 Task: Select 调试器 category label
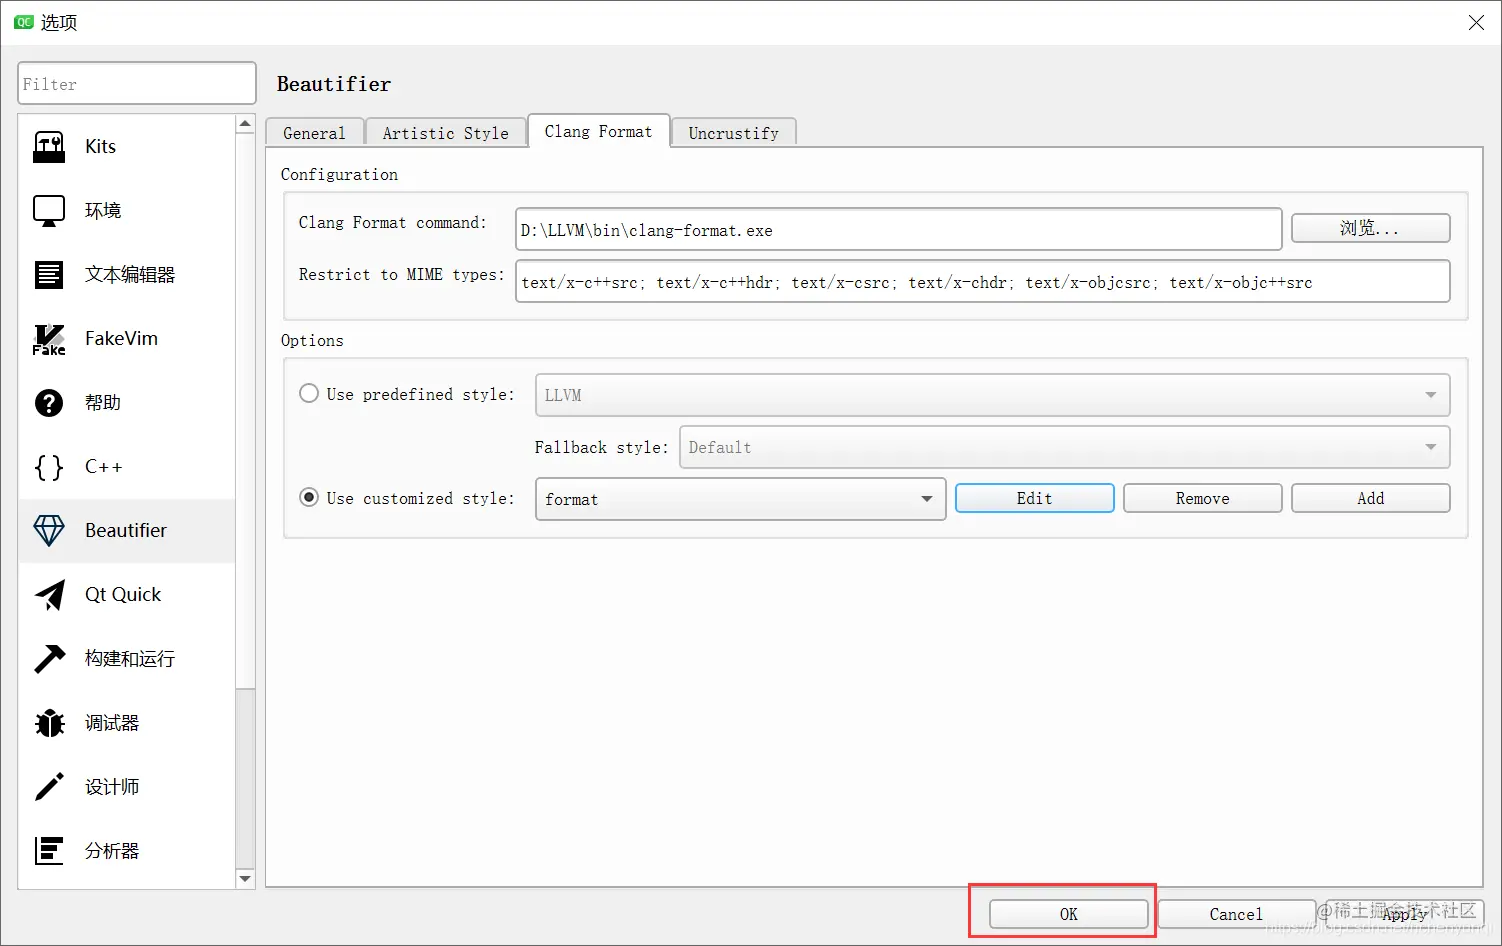112,723
